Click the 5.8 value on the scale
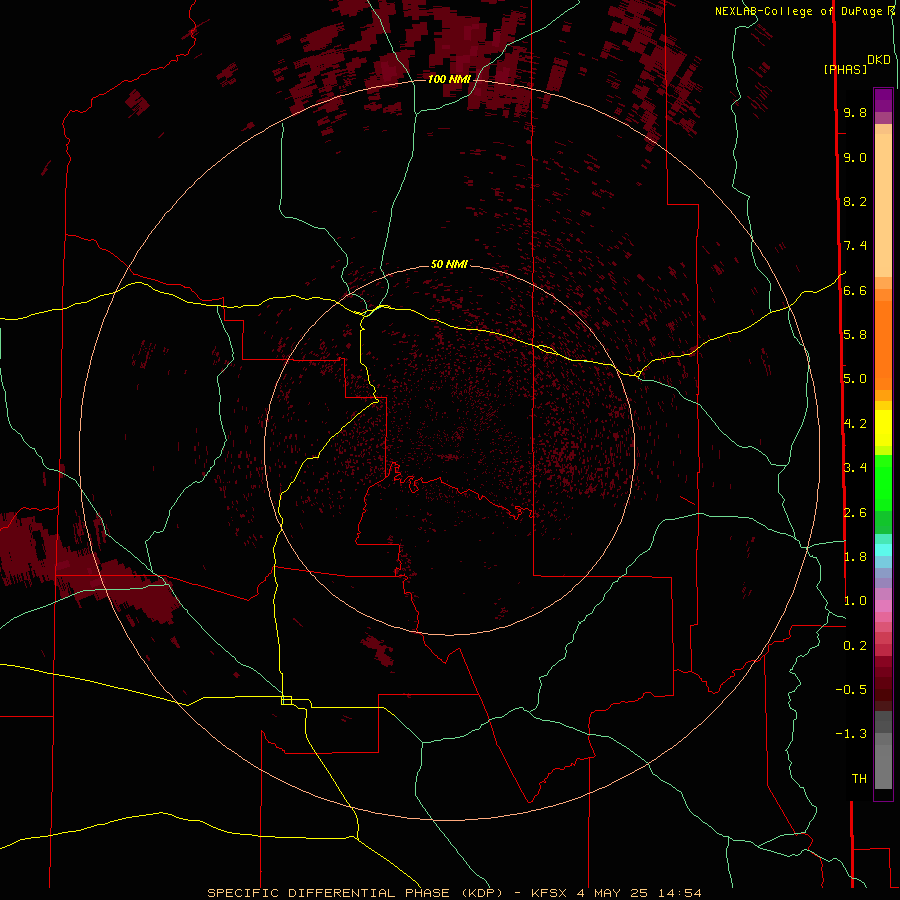The image size is (900, 900). click(855, 335)
